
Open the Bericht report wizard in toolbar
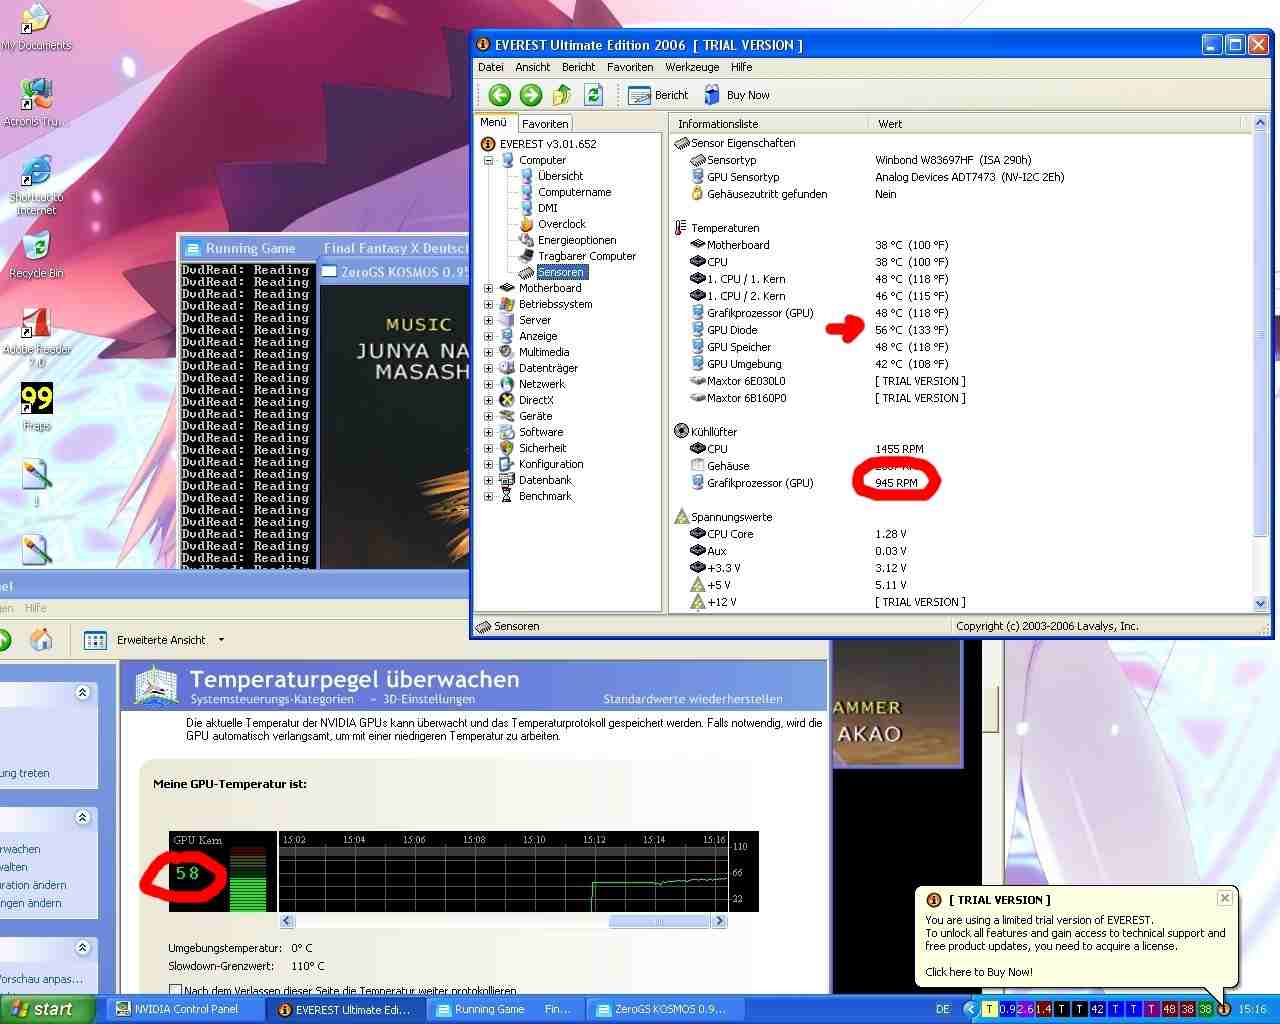click(658, 95)
